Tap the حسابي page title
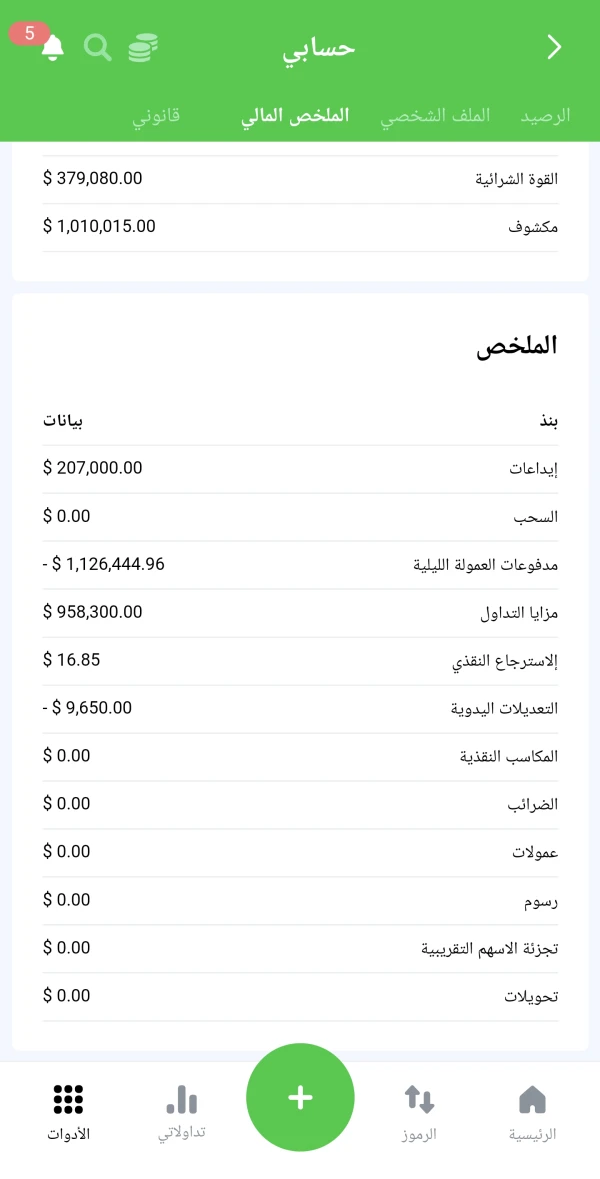Screen dimensions: 600x1179 pos(319,47)
